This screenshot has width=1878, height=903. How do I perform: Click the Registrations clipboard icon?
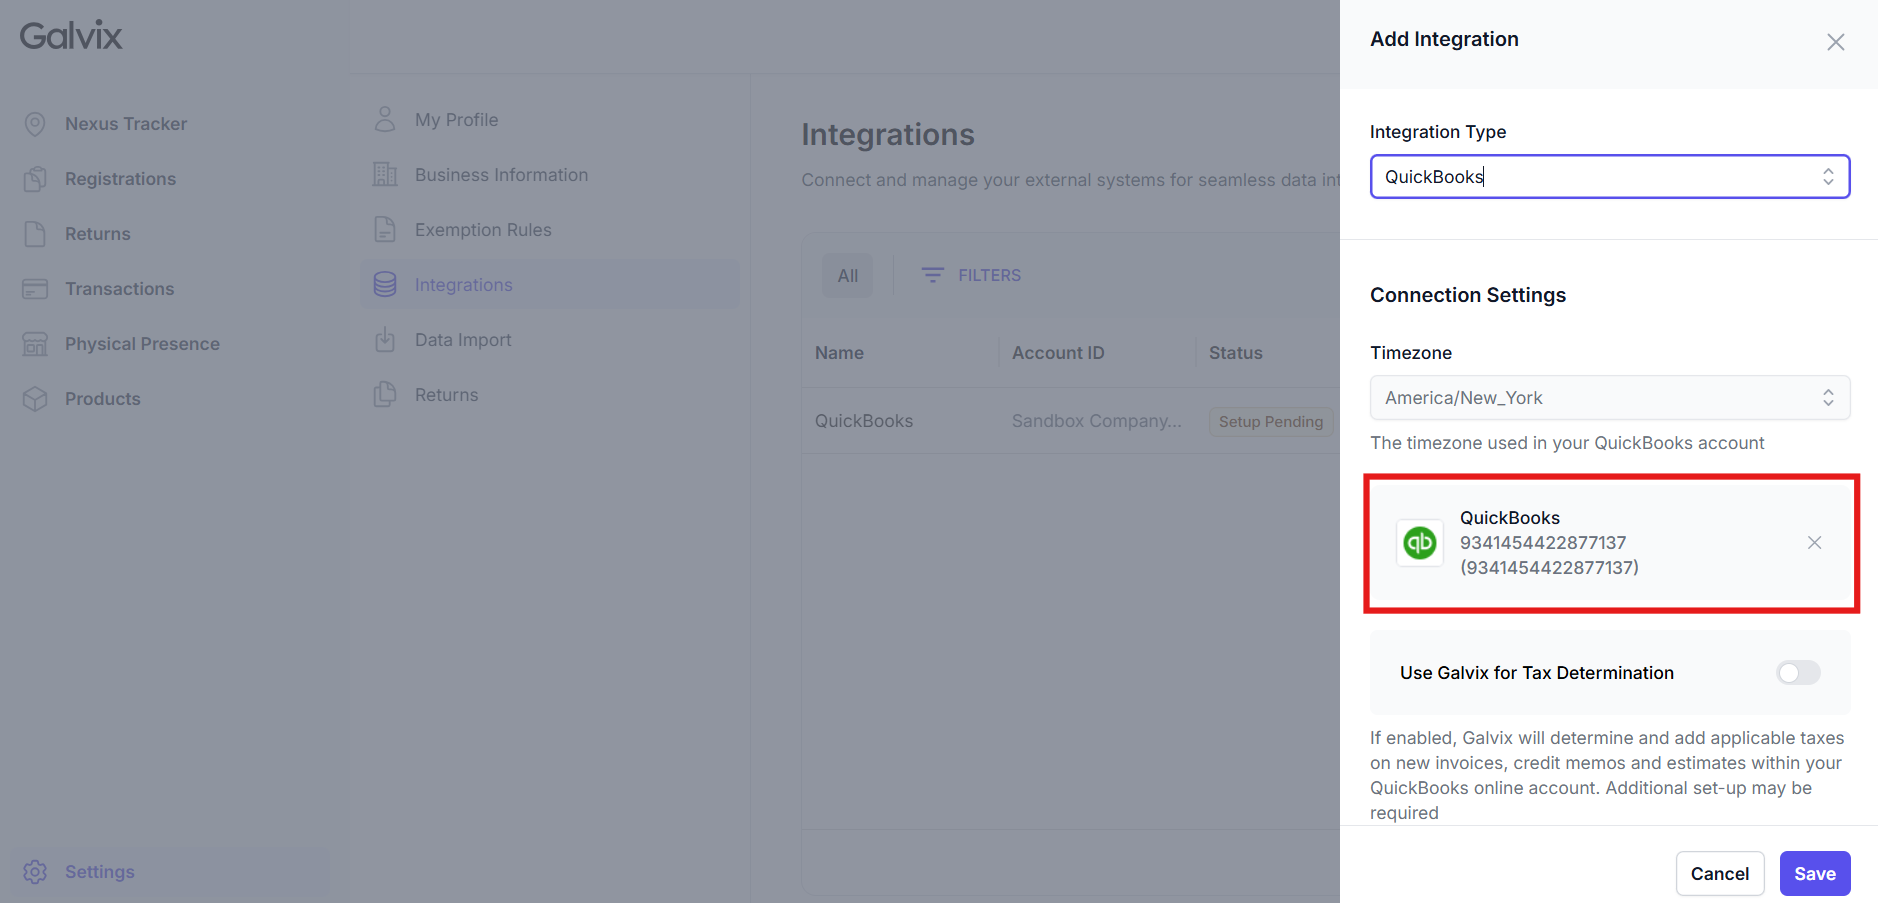[35, 179]
